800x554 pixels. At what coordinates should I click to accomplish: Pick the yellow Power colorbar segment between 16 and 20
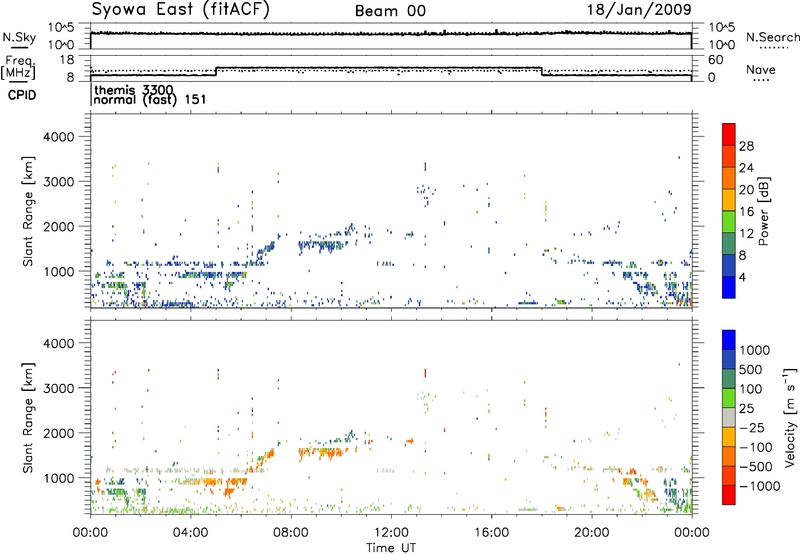tap(729, 199)
